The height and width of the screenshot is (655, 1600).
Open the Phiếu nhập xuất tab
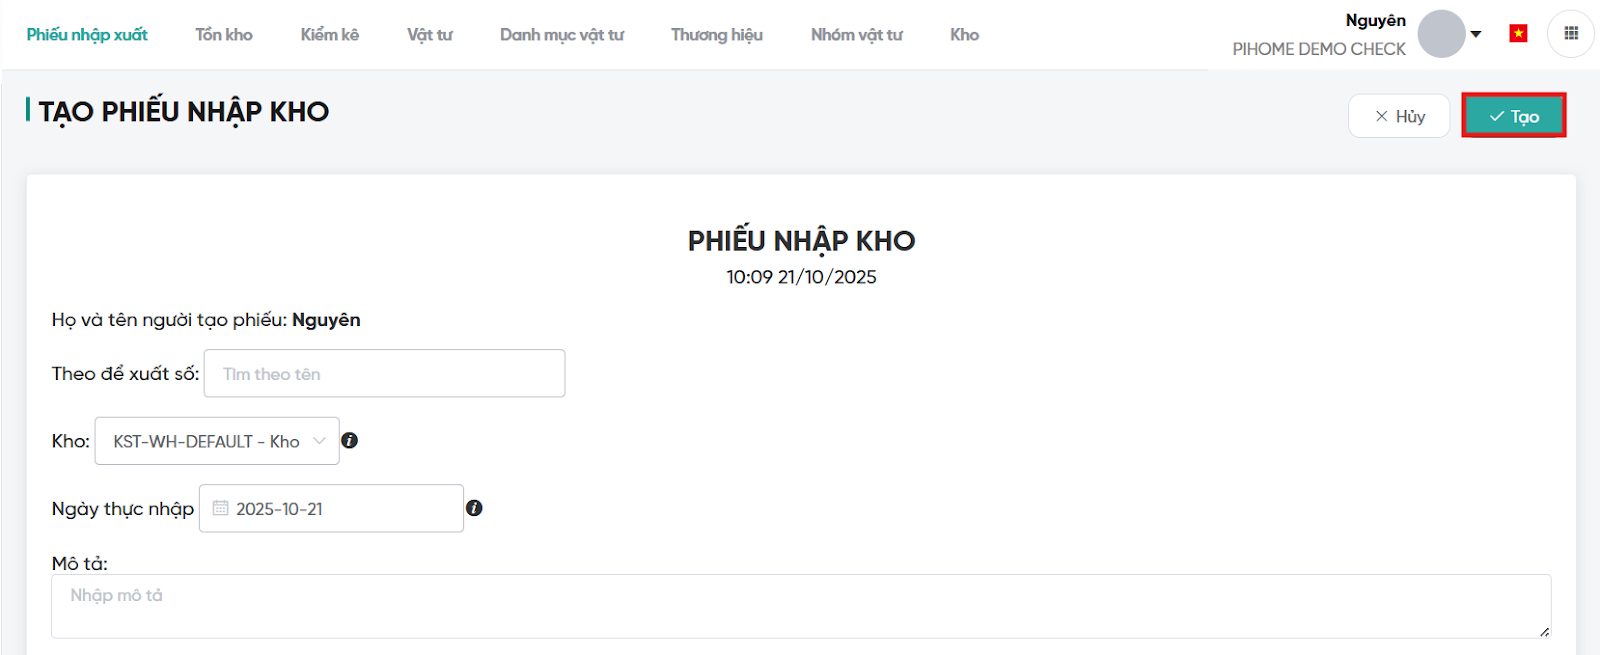[87, 35]
